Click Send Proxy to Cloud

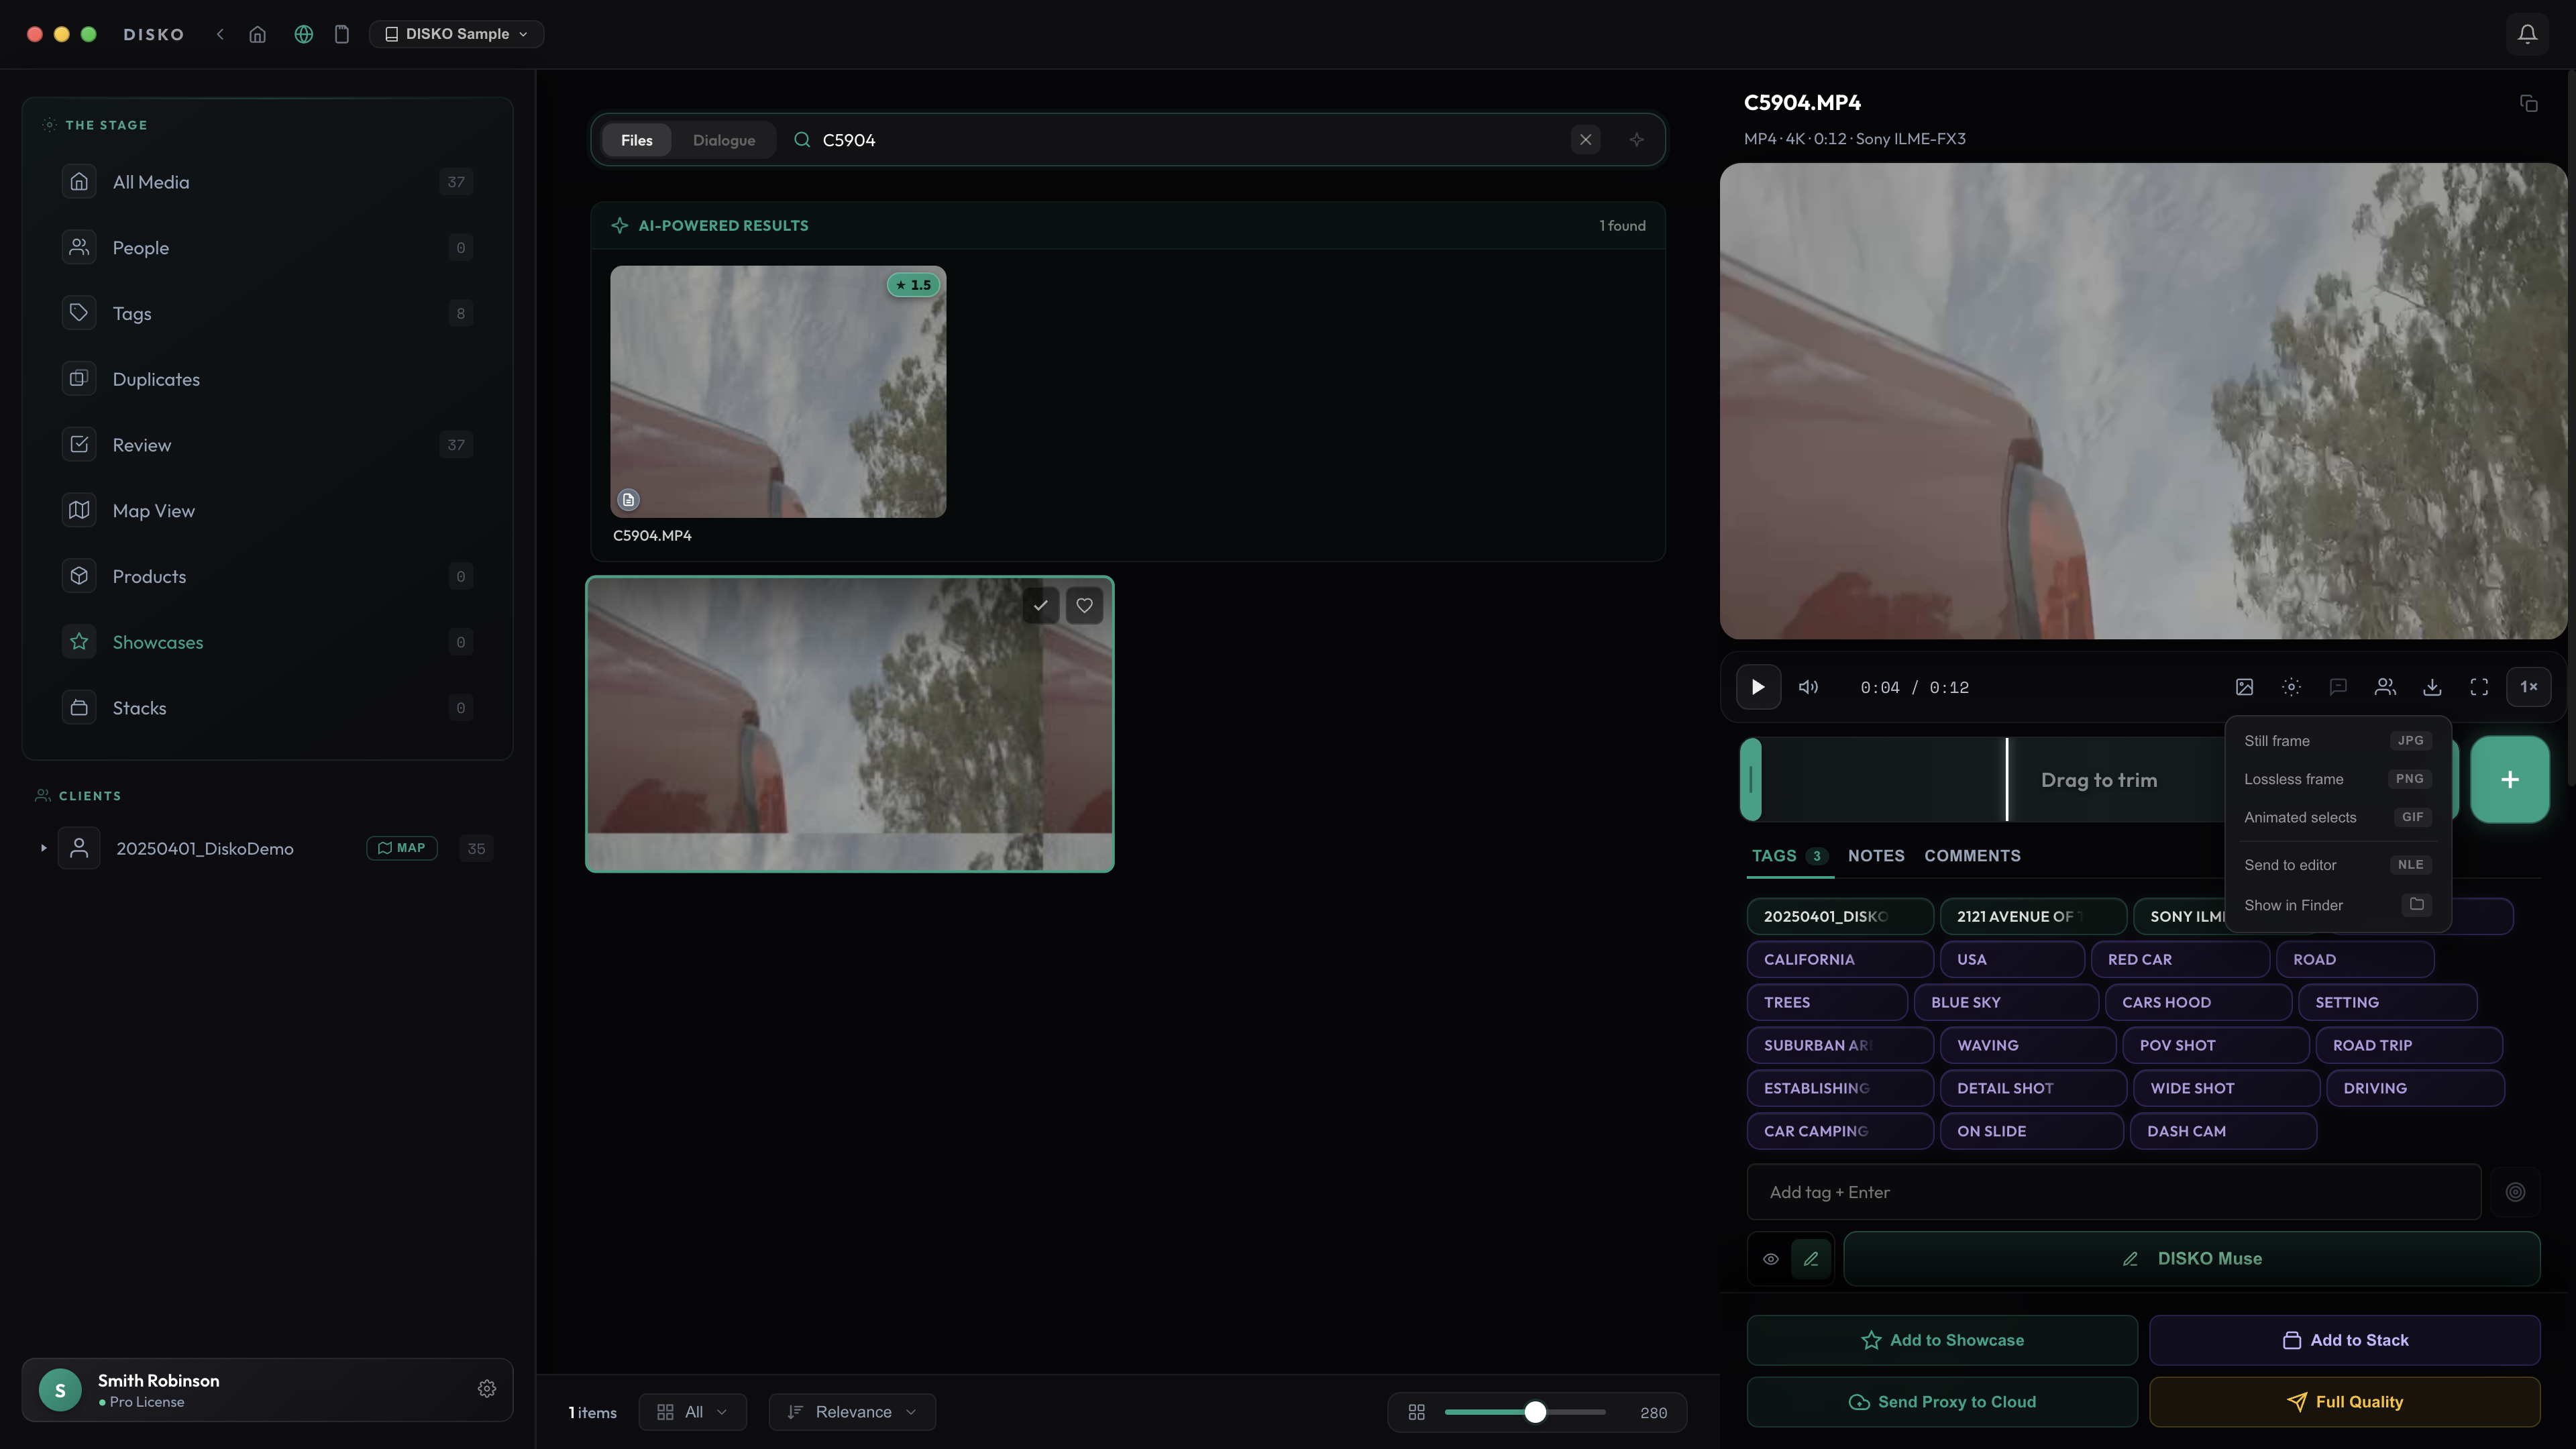(1941, 1402)
